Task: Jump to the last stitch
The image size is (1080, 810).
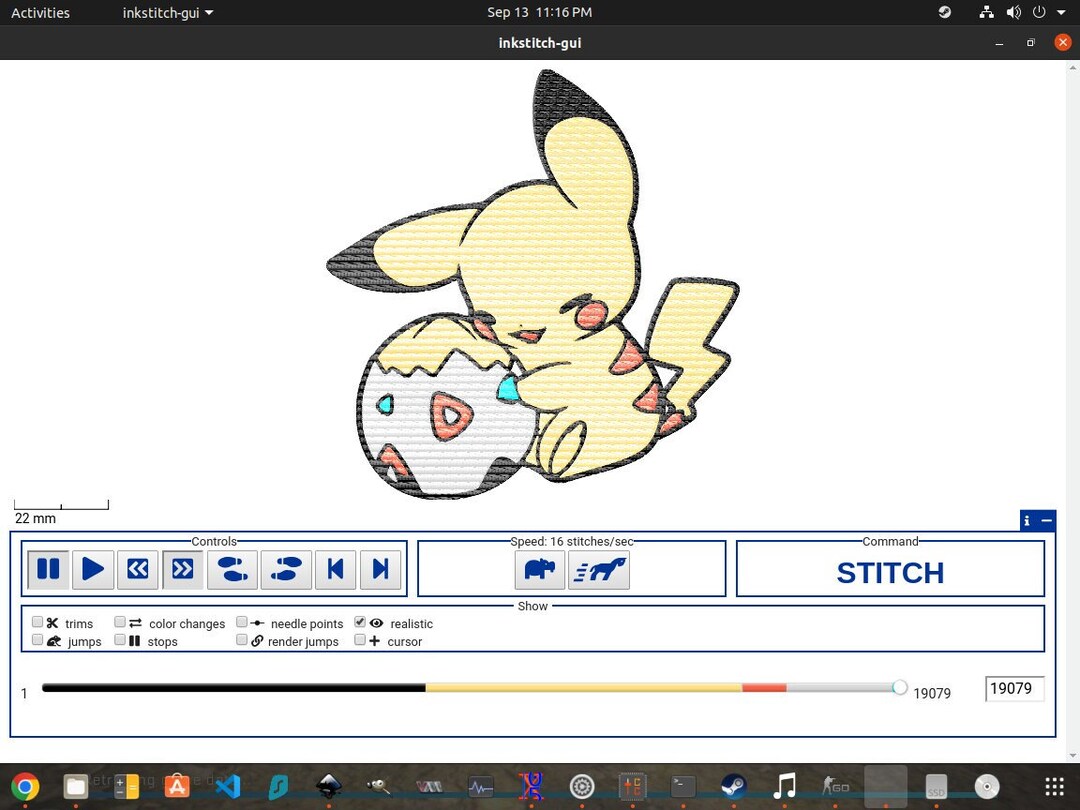Action: 380,569
